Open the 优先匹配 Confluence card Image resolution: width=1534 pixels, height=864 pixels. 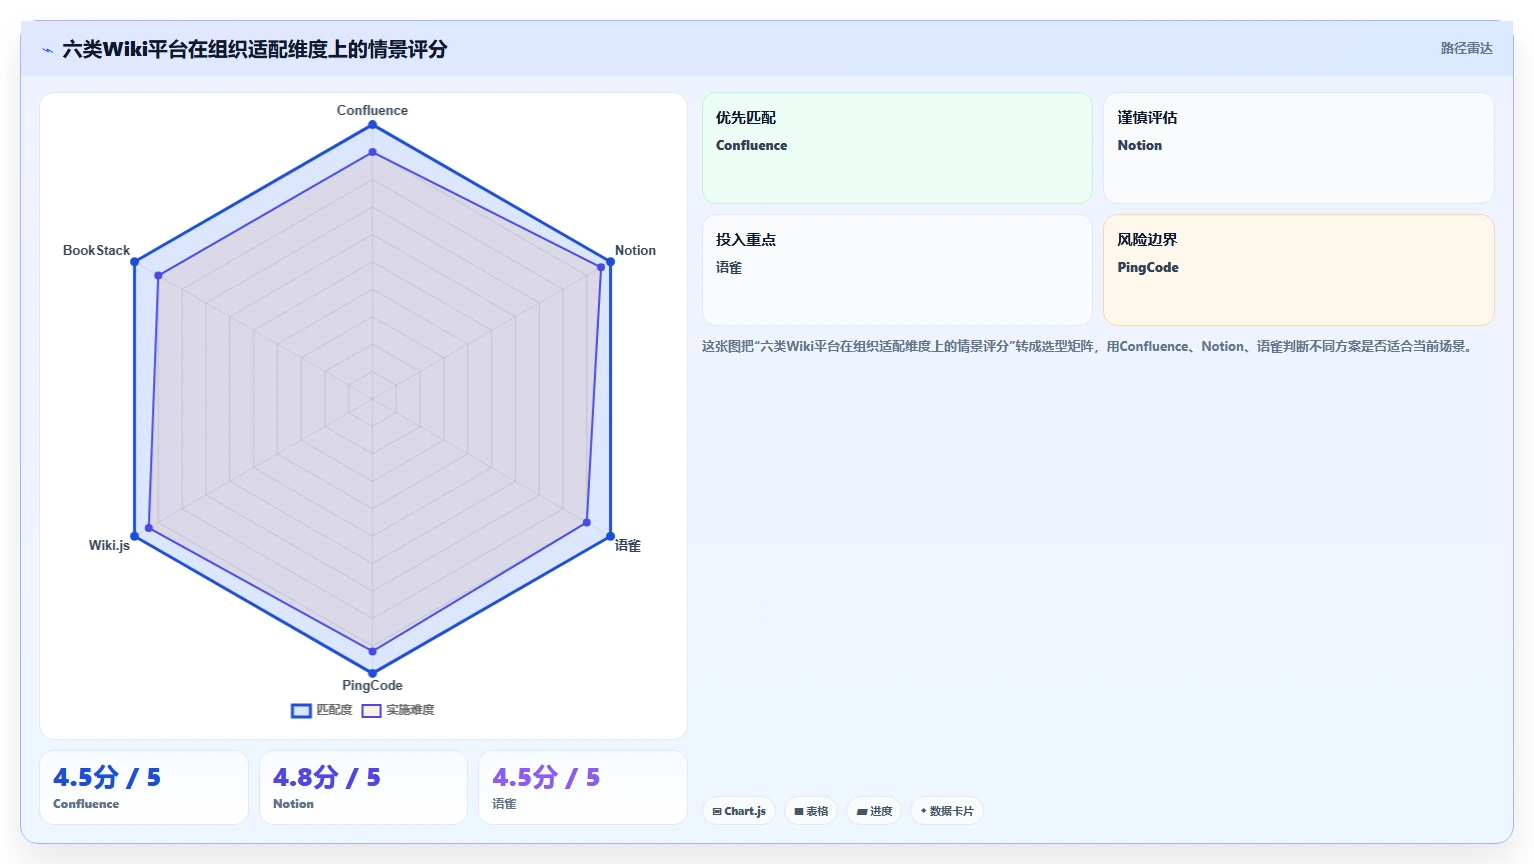point(897,148)
